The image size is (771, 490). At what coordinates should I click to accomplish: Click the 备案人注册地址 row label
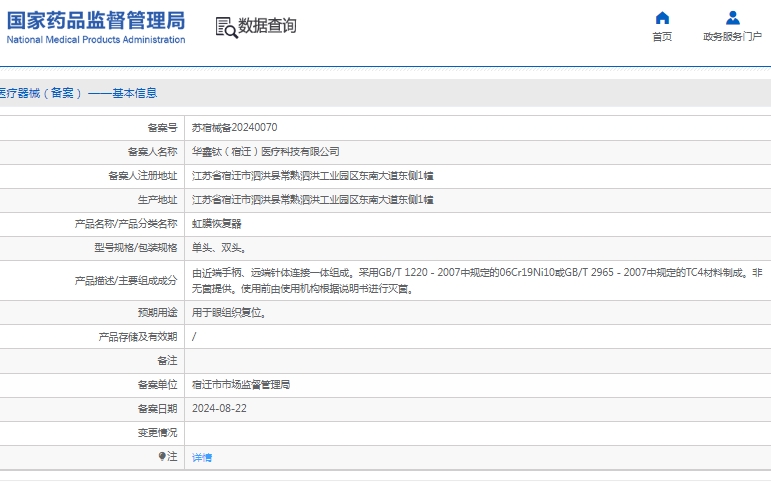(x=143, y=176)
